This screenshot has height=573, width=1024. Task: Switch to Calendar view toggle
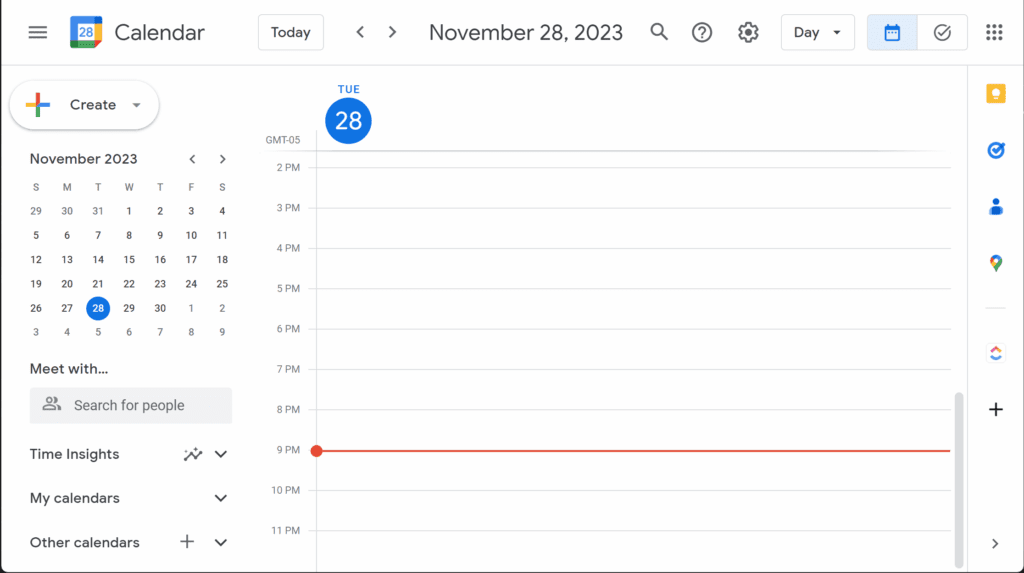(892, 32)
